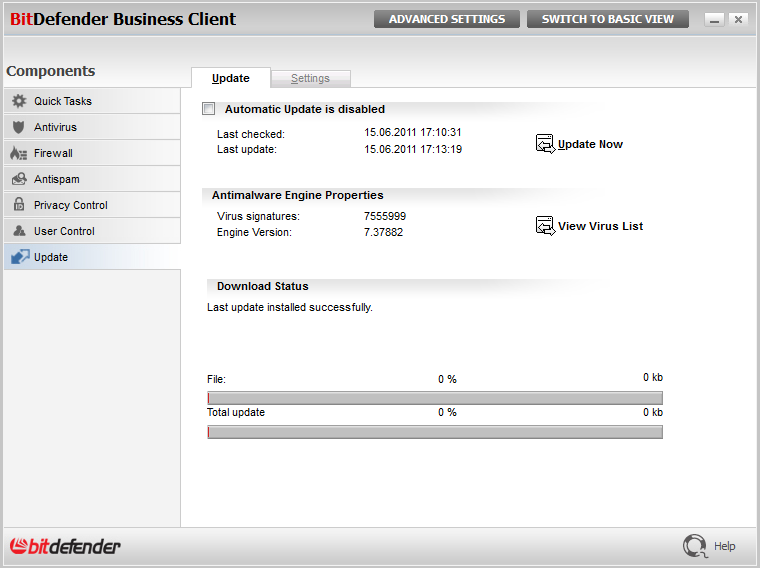This screenshot has width=760, height=568.
Task: Switch to Basic View
Action: (608, 19)
